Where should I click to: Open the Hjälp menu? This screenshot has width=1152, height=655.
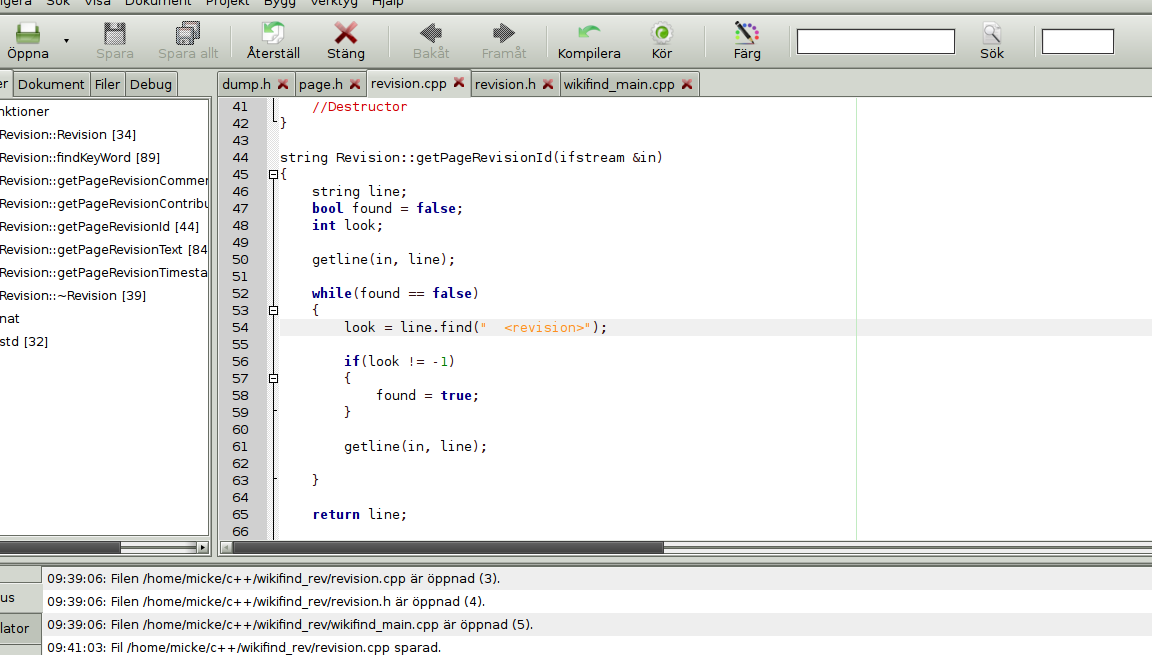pos(388,4)
